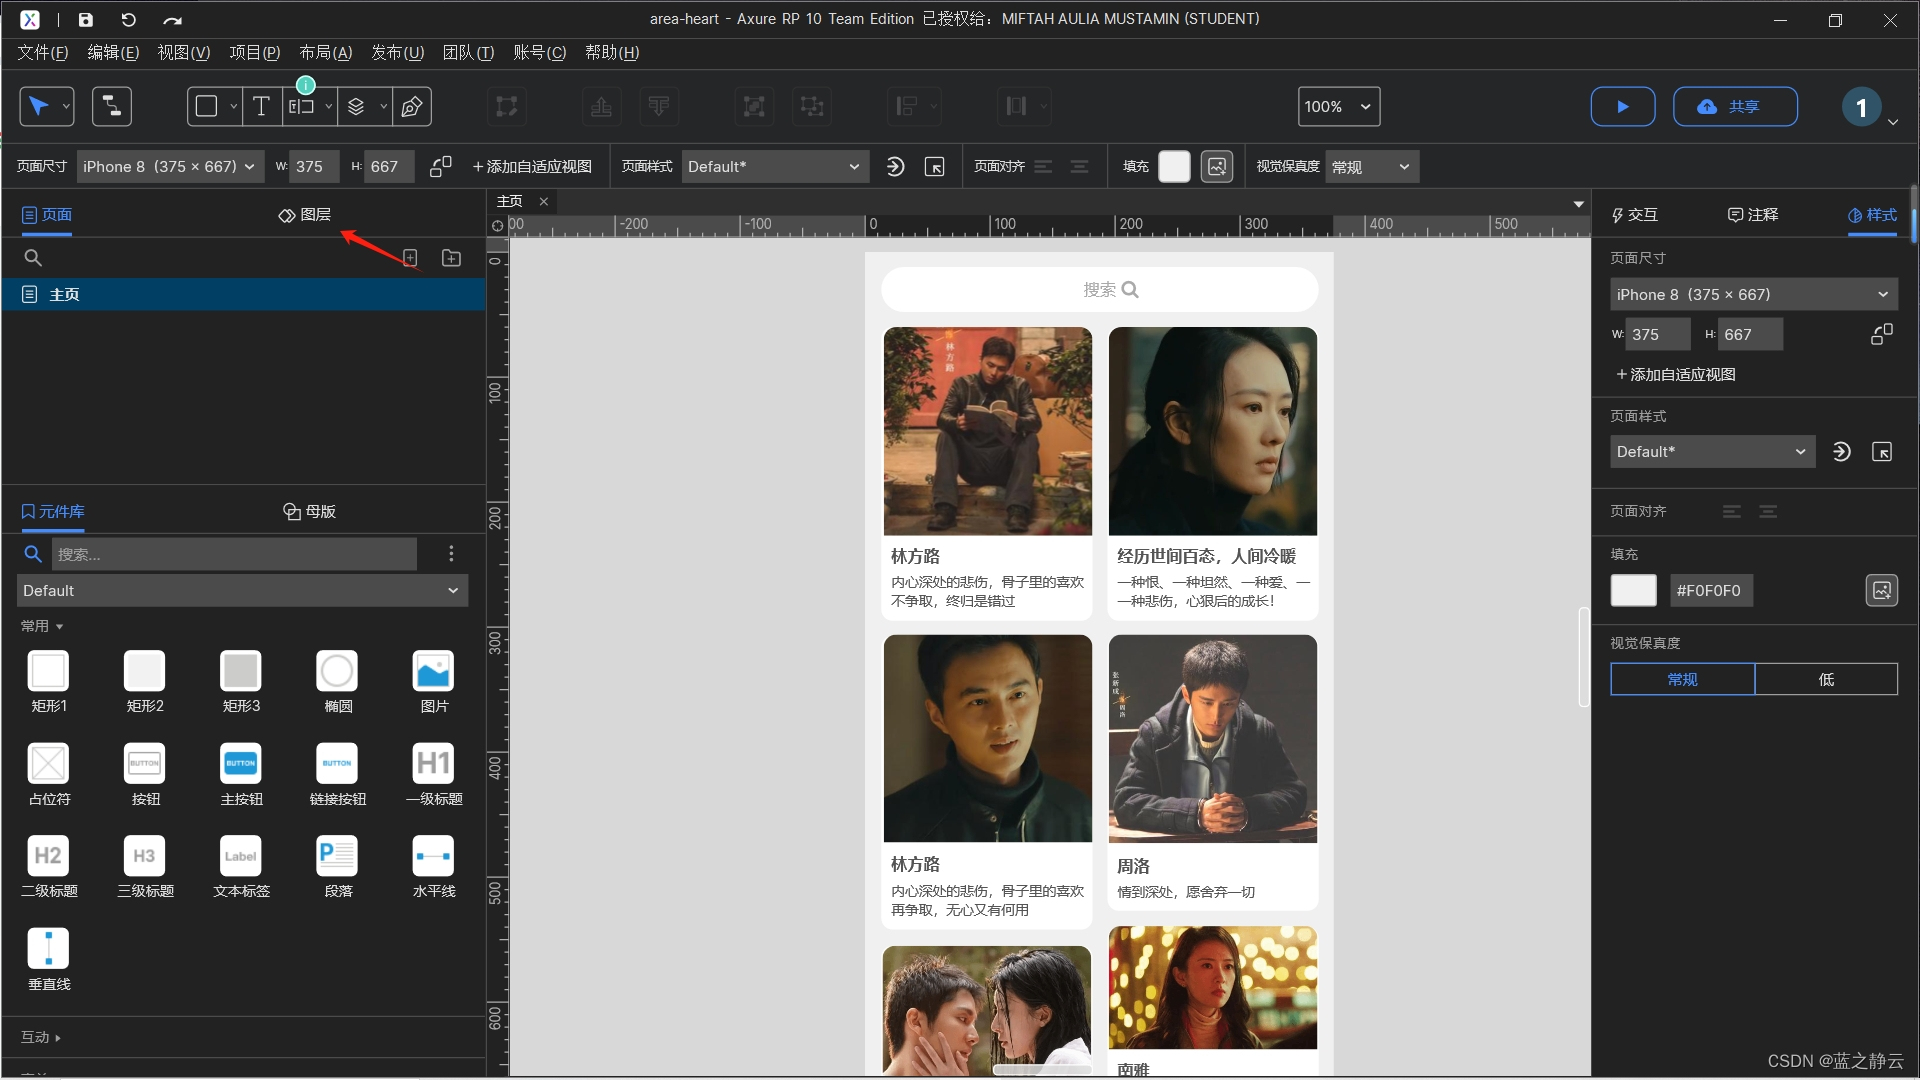Click the Add Page icon

tap(410, 258)
